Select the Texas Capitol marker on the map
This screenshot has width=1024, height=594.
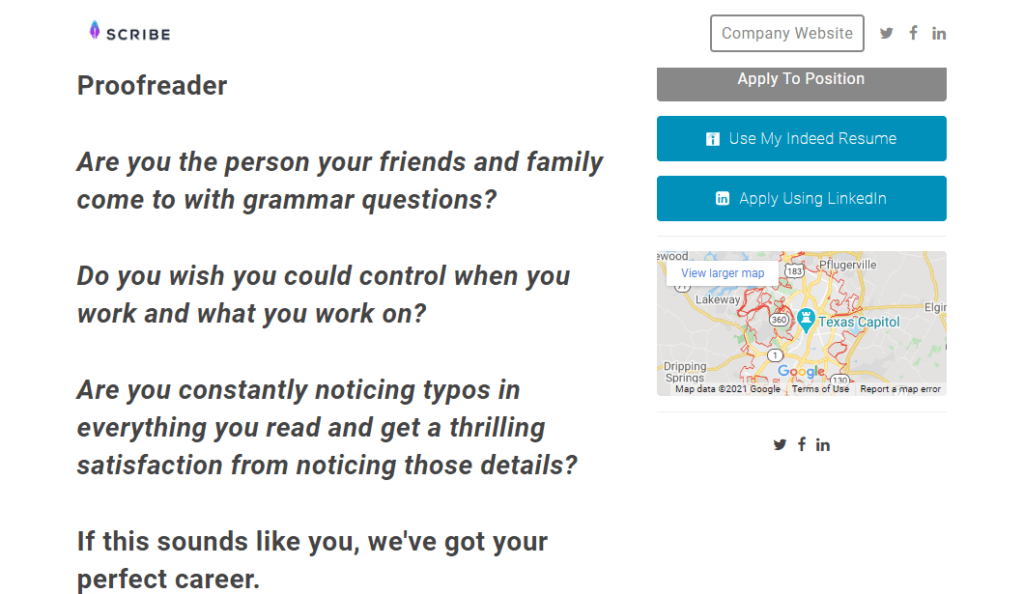[805, 320]
